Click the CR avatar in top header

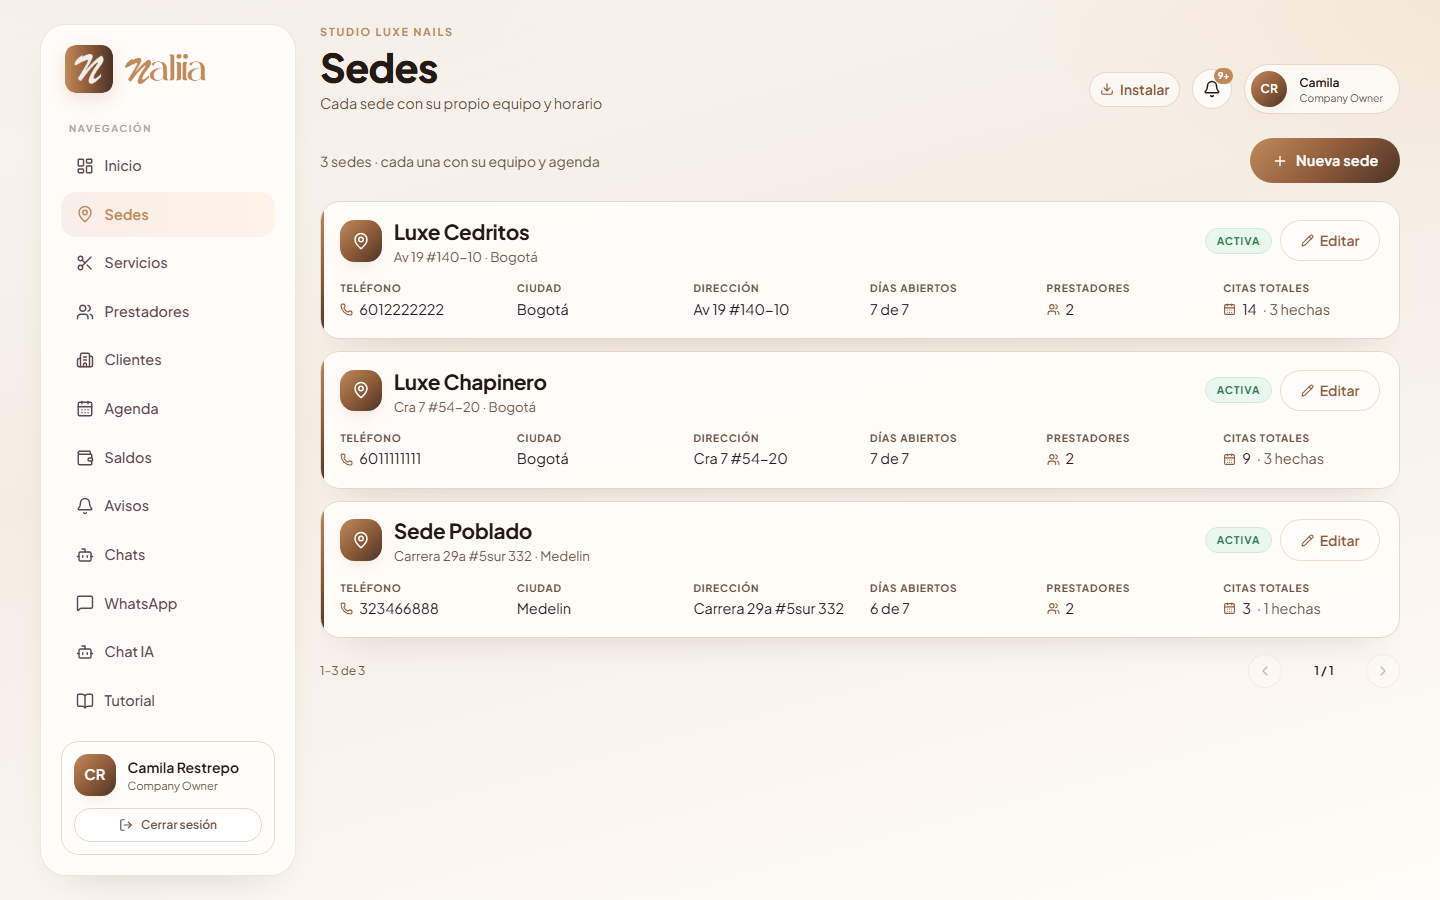pos(1269,89)
